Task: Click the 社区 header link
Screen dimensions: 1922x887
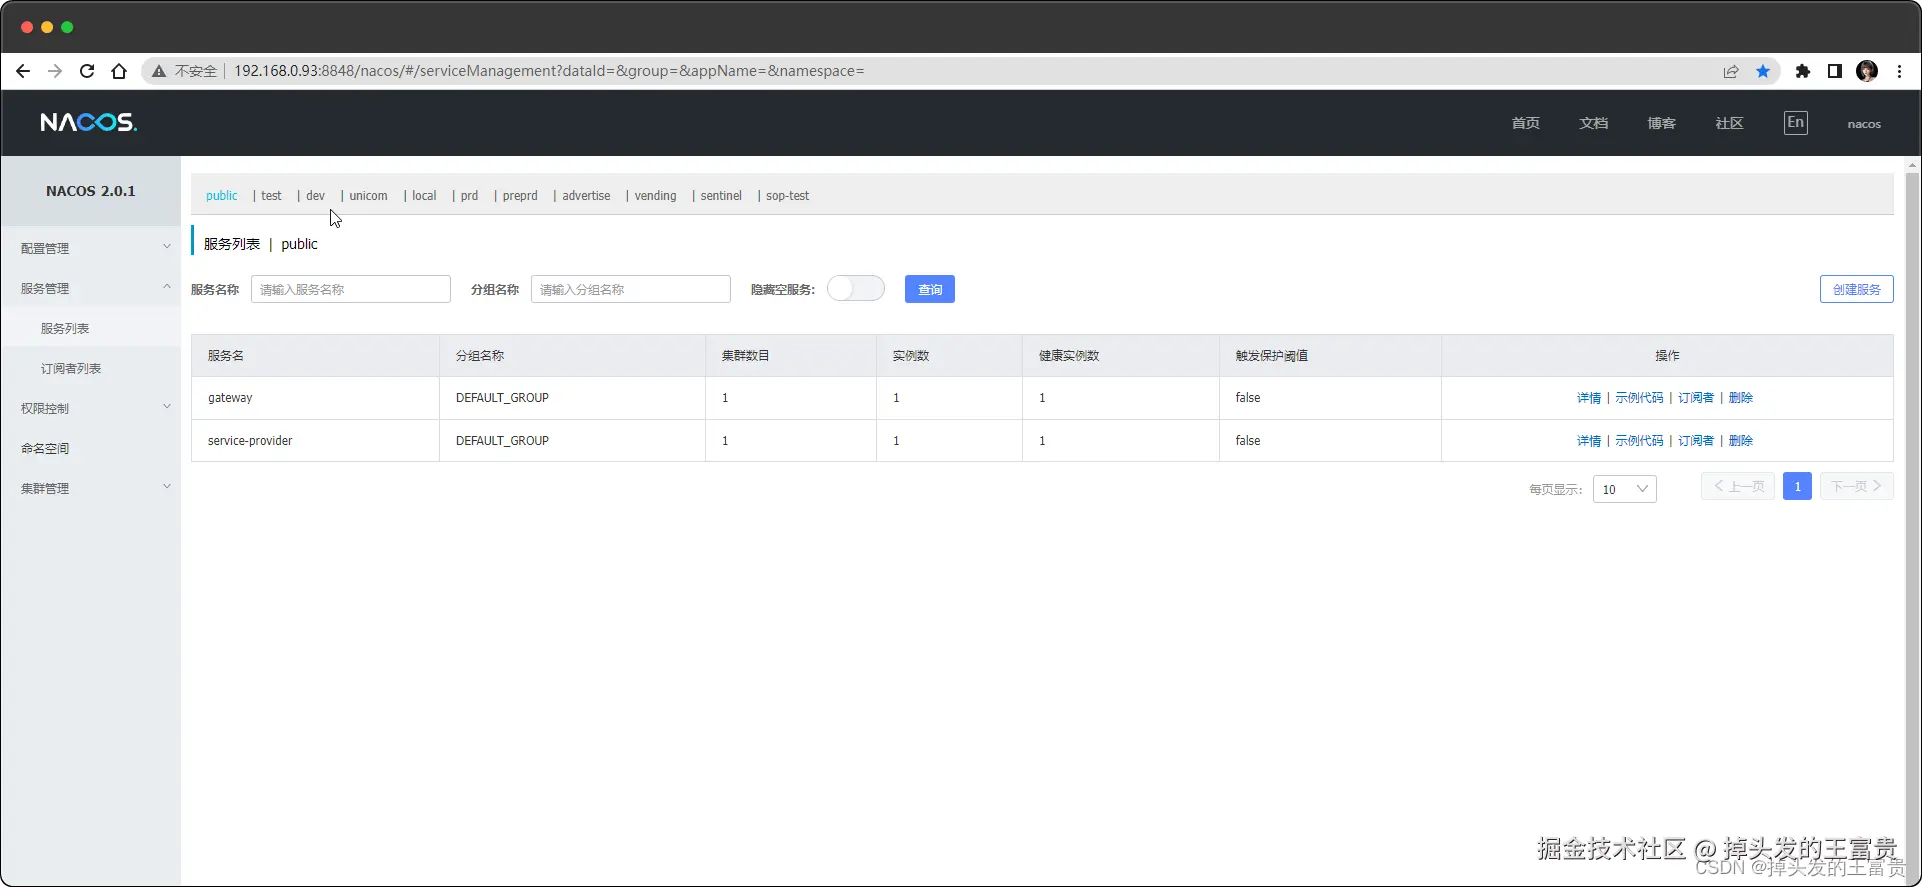Action: pos(1729,123)
